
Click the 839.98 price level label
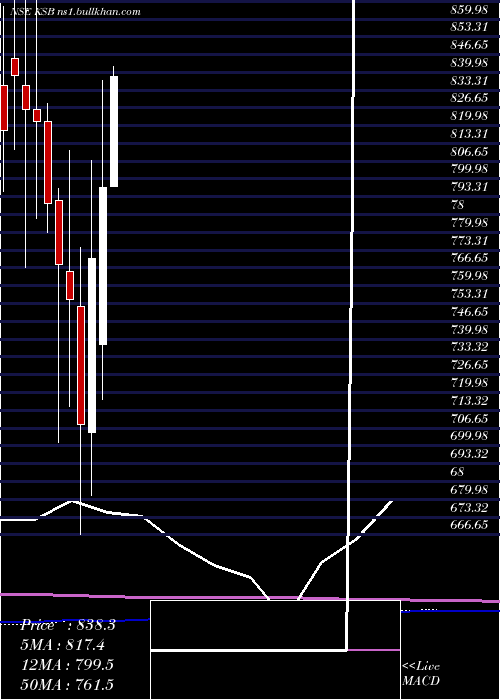[469, 62]
